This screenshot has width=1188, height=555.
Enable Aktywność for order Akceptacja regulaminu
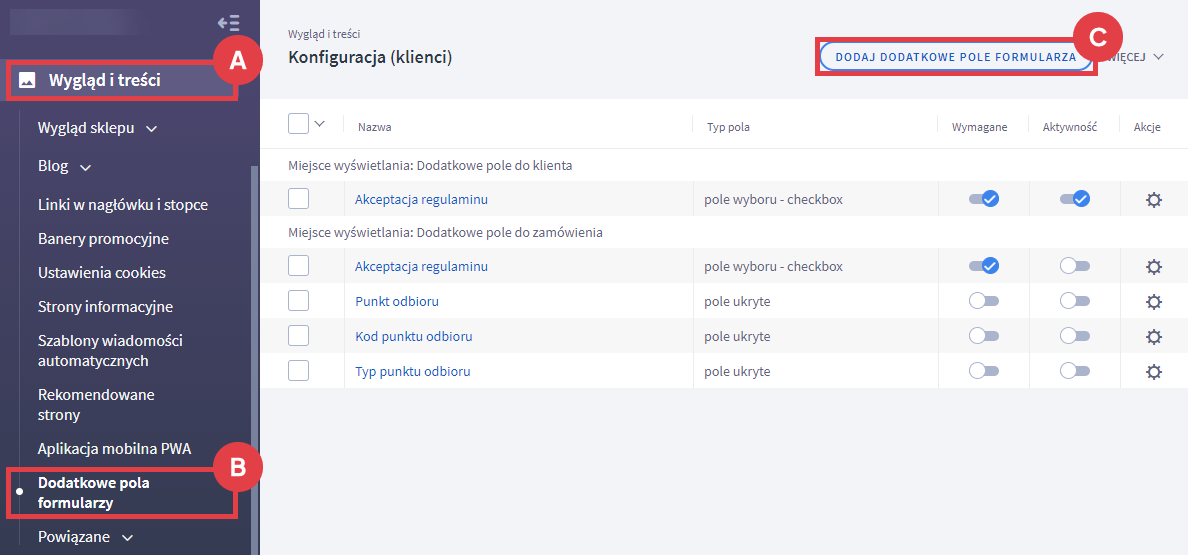pyautogui.click(x=1074, y=267)
